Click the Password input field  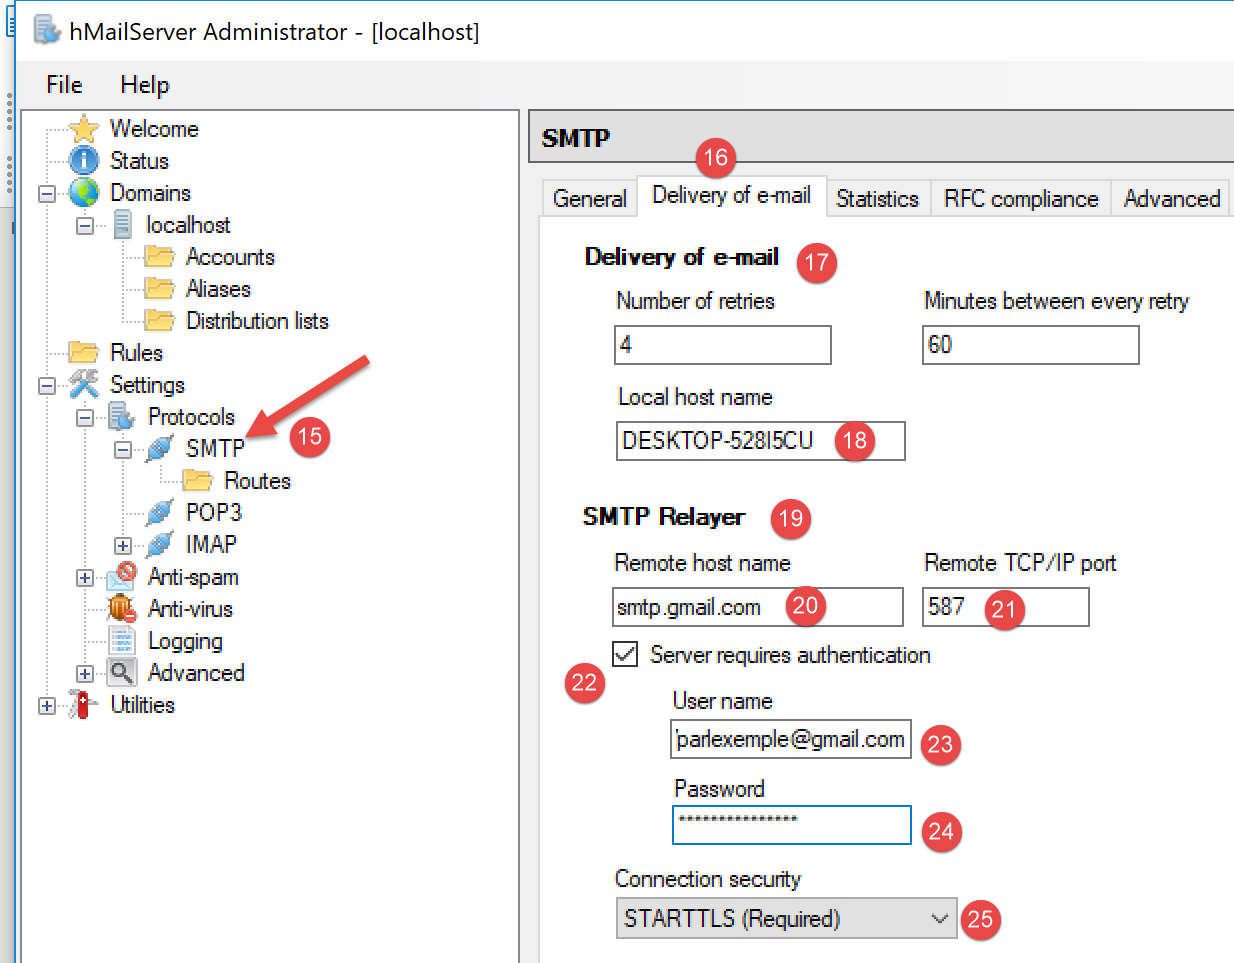click(x=791, y=825)
